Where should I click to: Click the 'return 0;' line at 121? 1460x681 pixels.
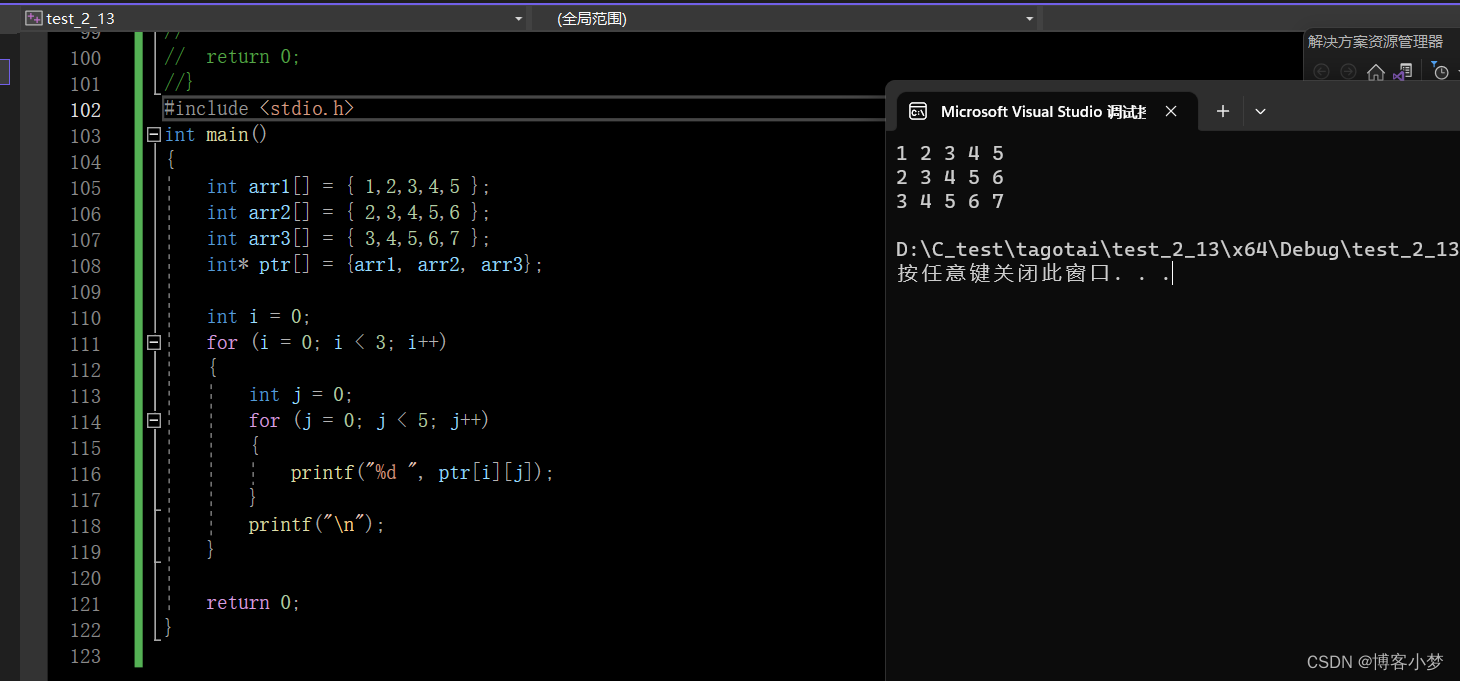pyautogui.click(x=253, y=602)
